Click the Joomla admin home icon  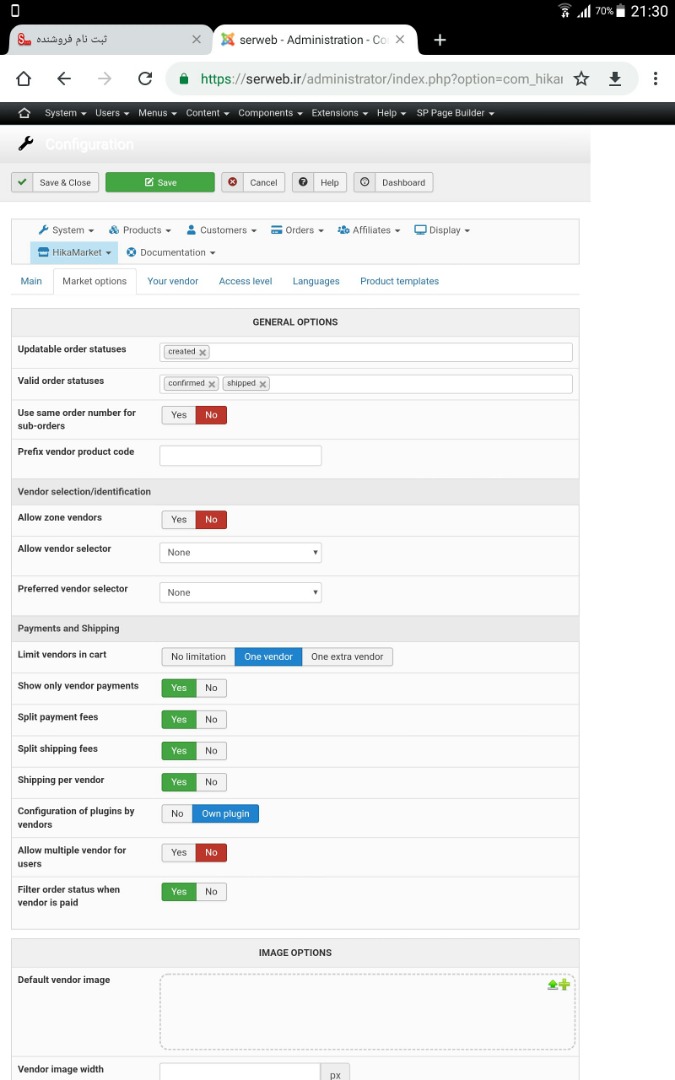point(24,113)
